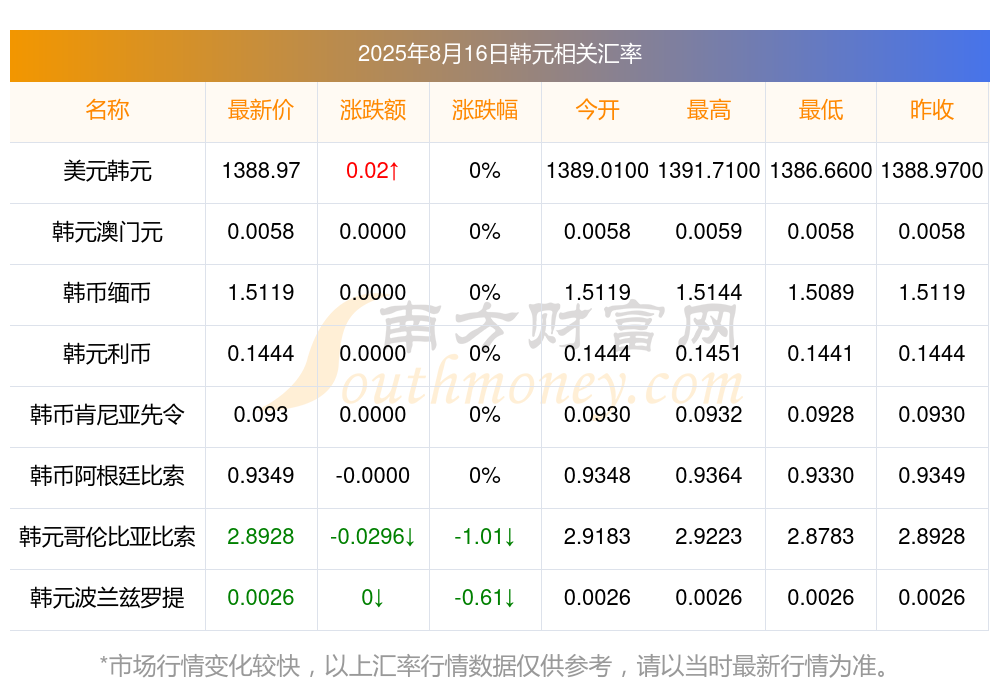The width and height of the screenshot is (1000, 698).
Task: Select high value 1.5144
Action: [x=709, y=293]
